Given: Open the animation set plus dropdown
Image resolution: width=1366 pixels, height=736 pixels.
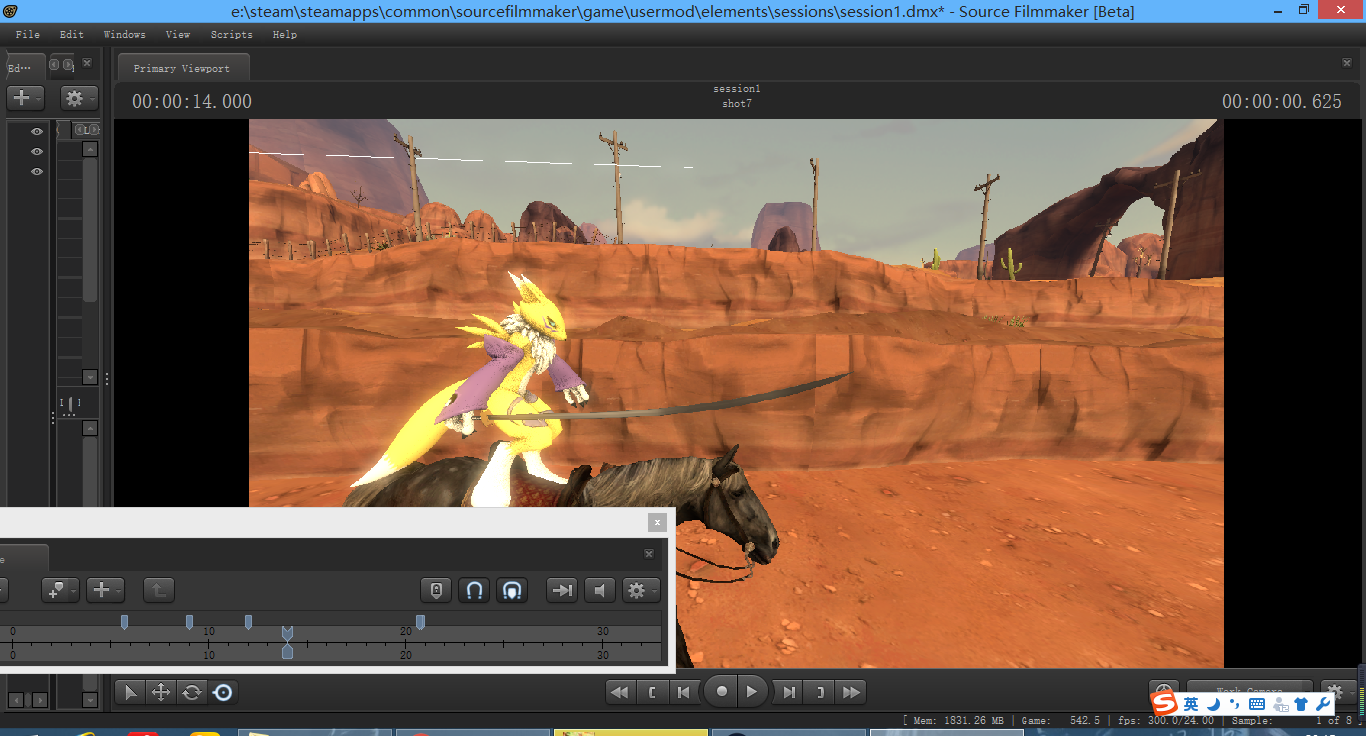Looking at the screenshot, I should pyautogui.click(x=25, y=98).
